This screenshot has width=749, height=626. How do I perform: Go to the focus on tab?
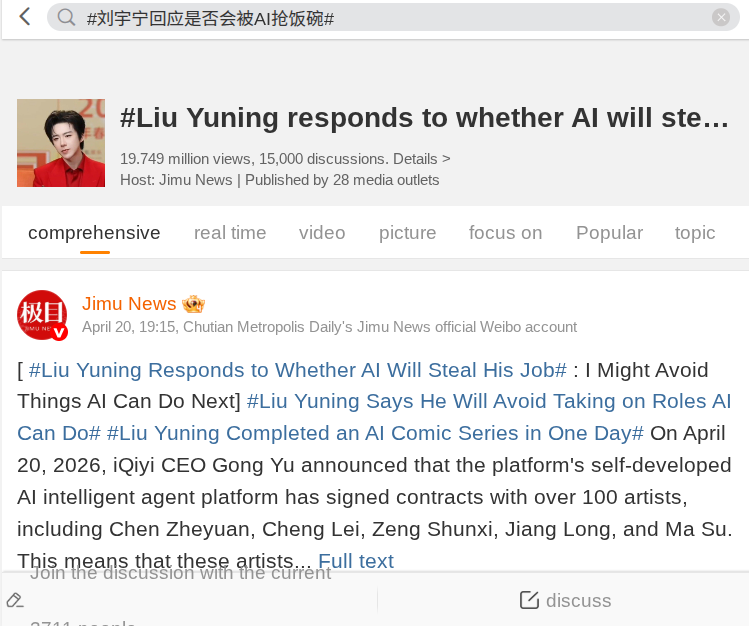coord(505,233)
